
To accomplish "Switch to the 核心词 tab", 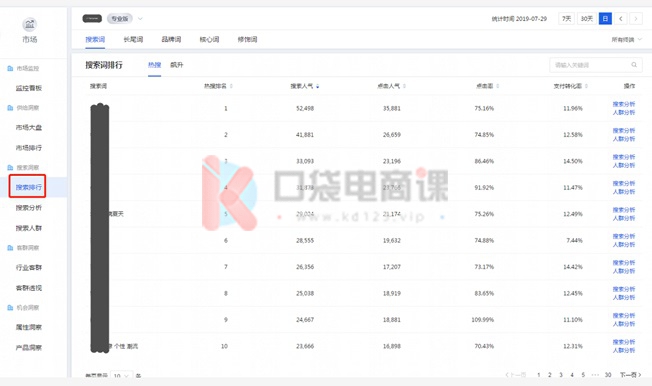I will click(x=209, y=40).
